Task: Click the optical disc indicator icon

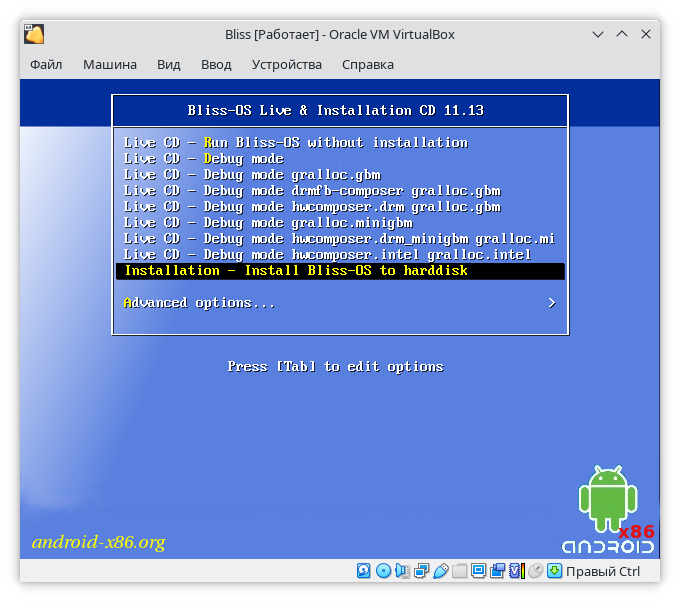Action: [x=383, y=571]
